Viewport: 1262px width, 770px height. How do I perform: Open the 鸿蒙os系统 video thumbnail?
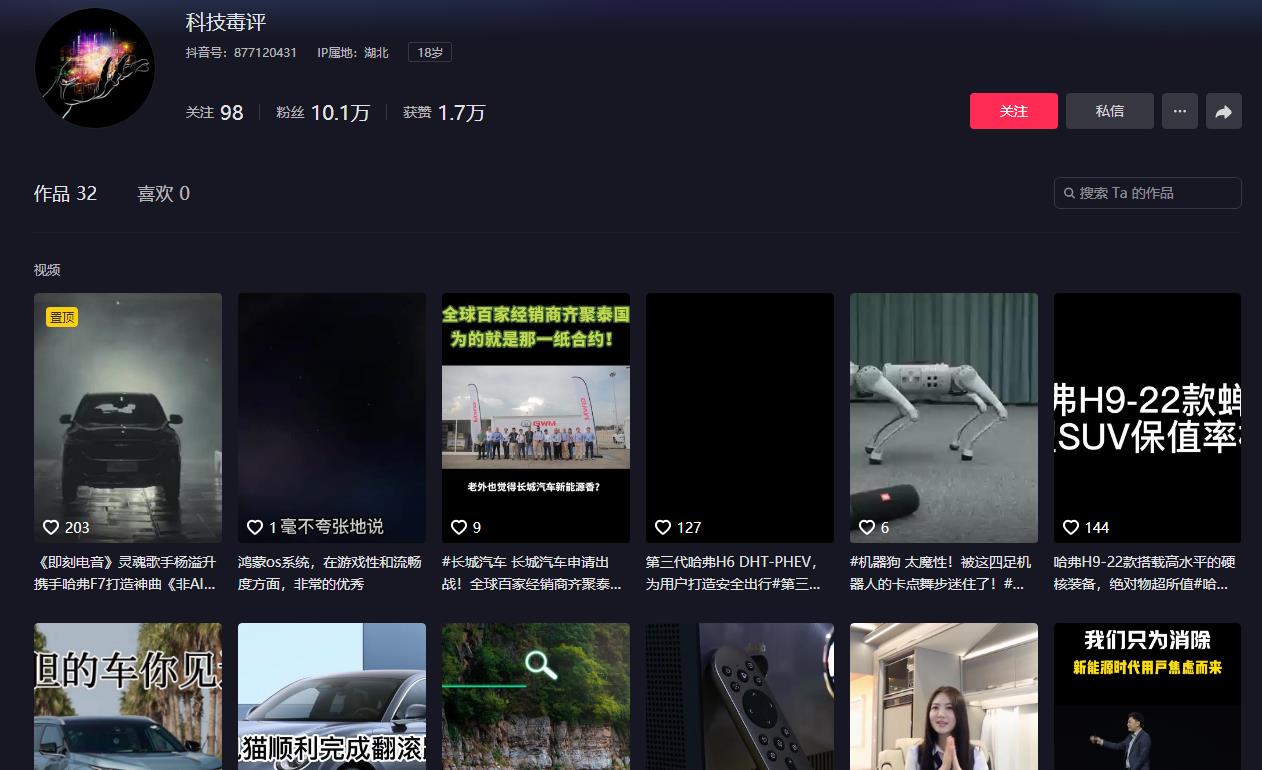[x=332, y=418]
